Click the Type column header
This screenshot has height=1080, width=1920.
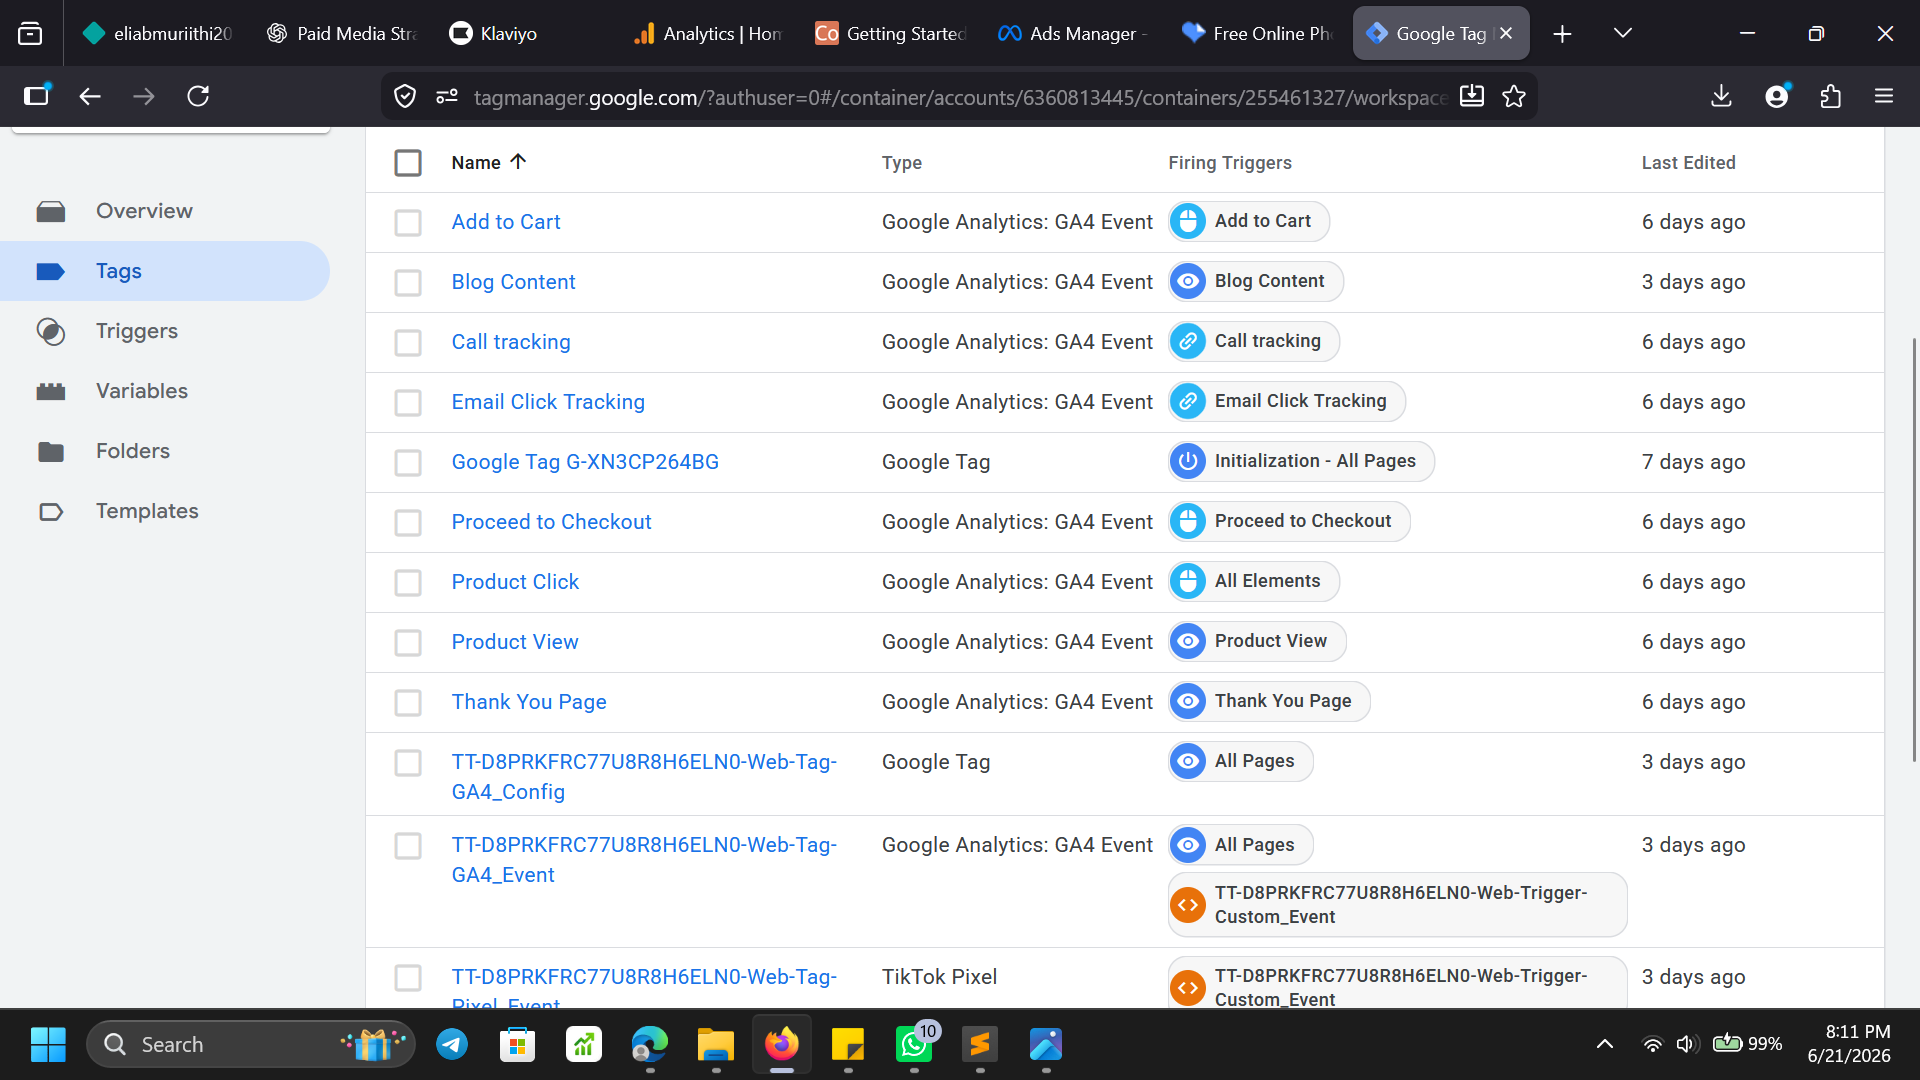tap(902, 163)
